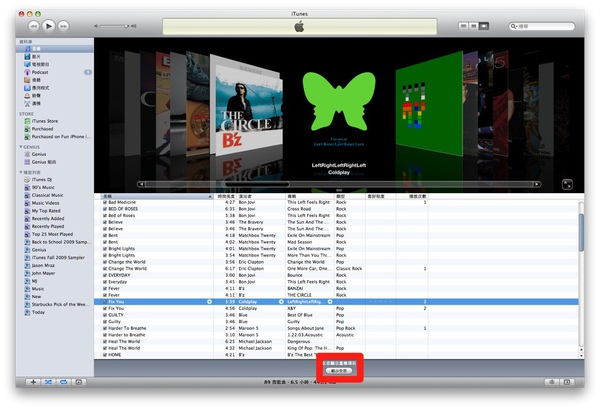Sort by Genre (類型) column header
This screenshot has width=600, height=409.
pos(350,196)
